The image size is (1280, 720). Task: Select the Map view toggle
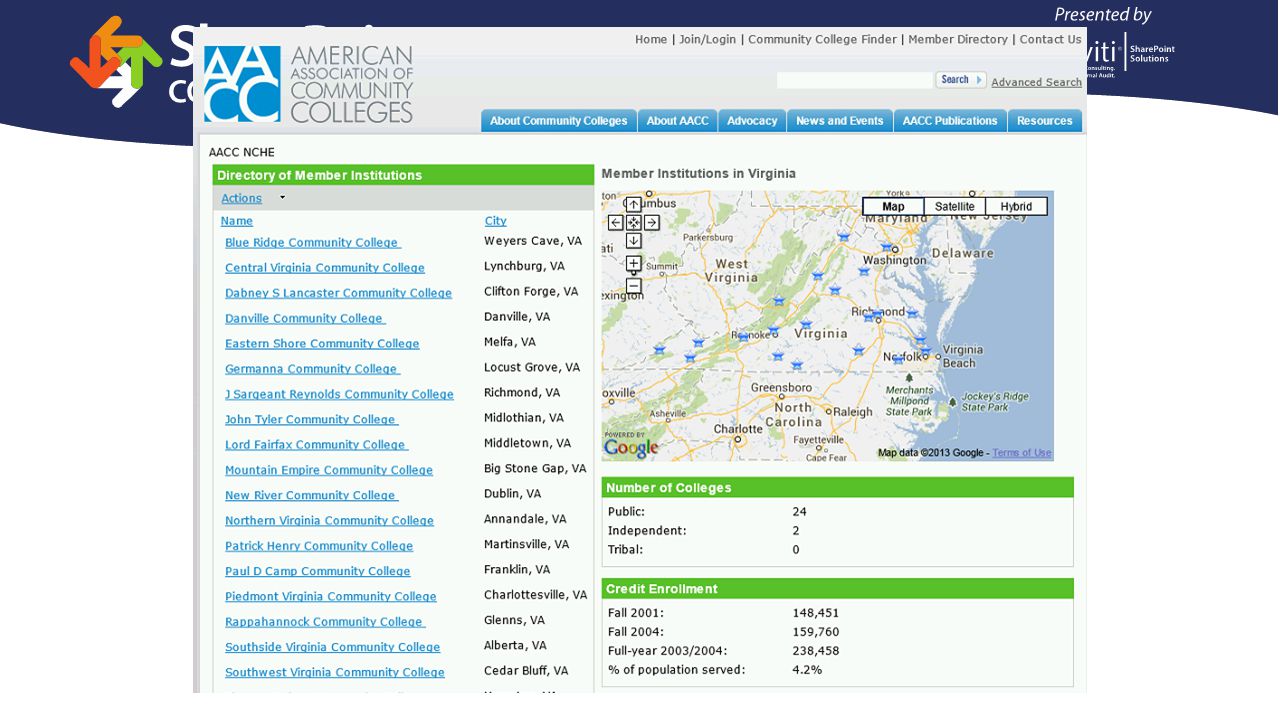pos(893,207)
